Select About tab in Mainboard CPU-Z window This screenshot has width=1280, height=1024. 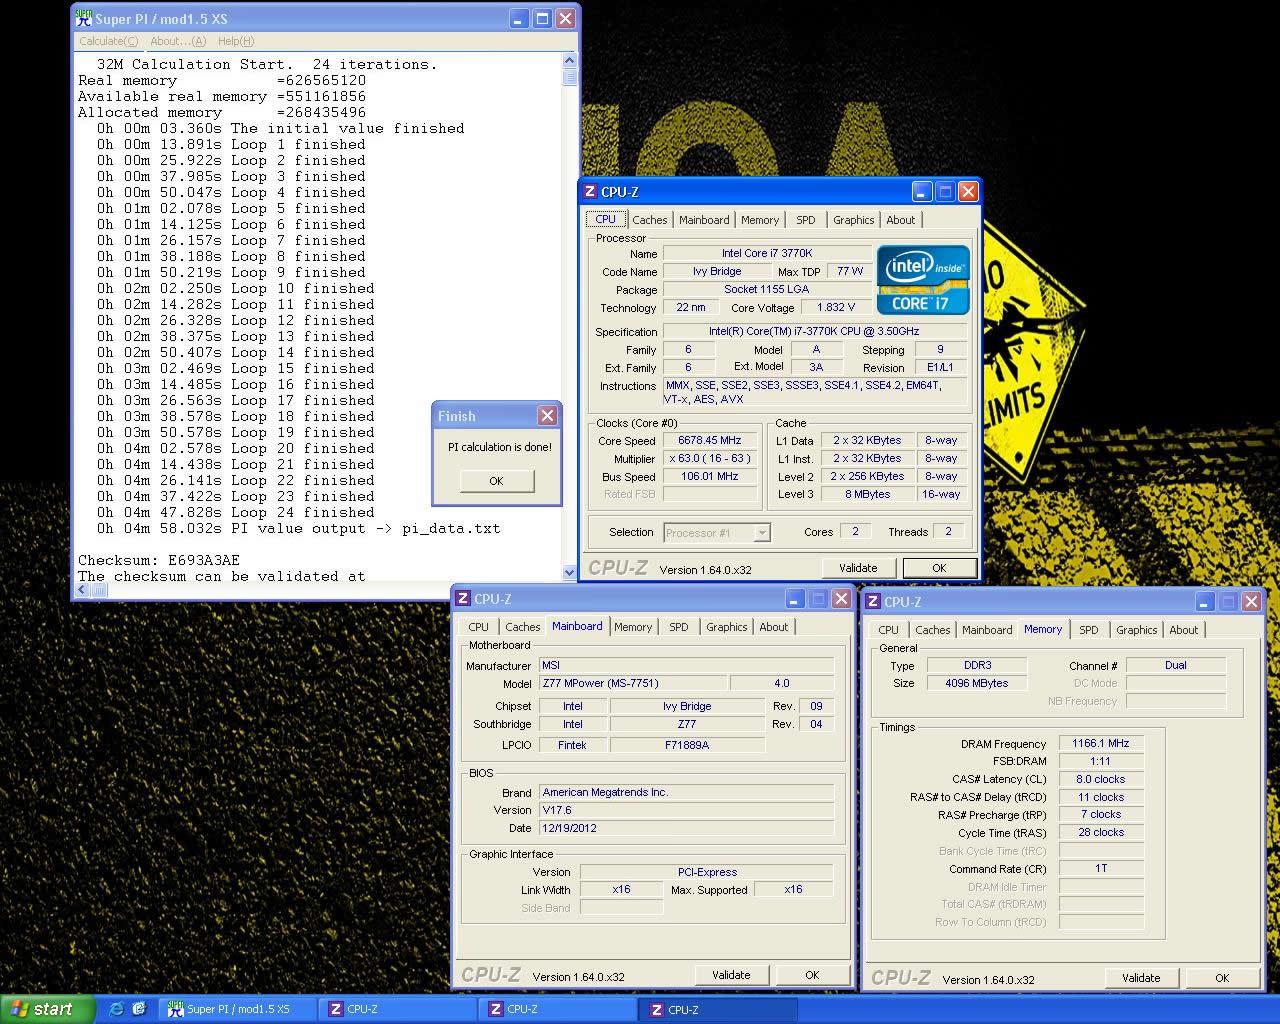tap(773, 627)
